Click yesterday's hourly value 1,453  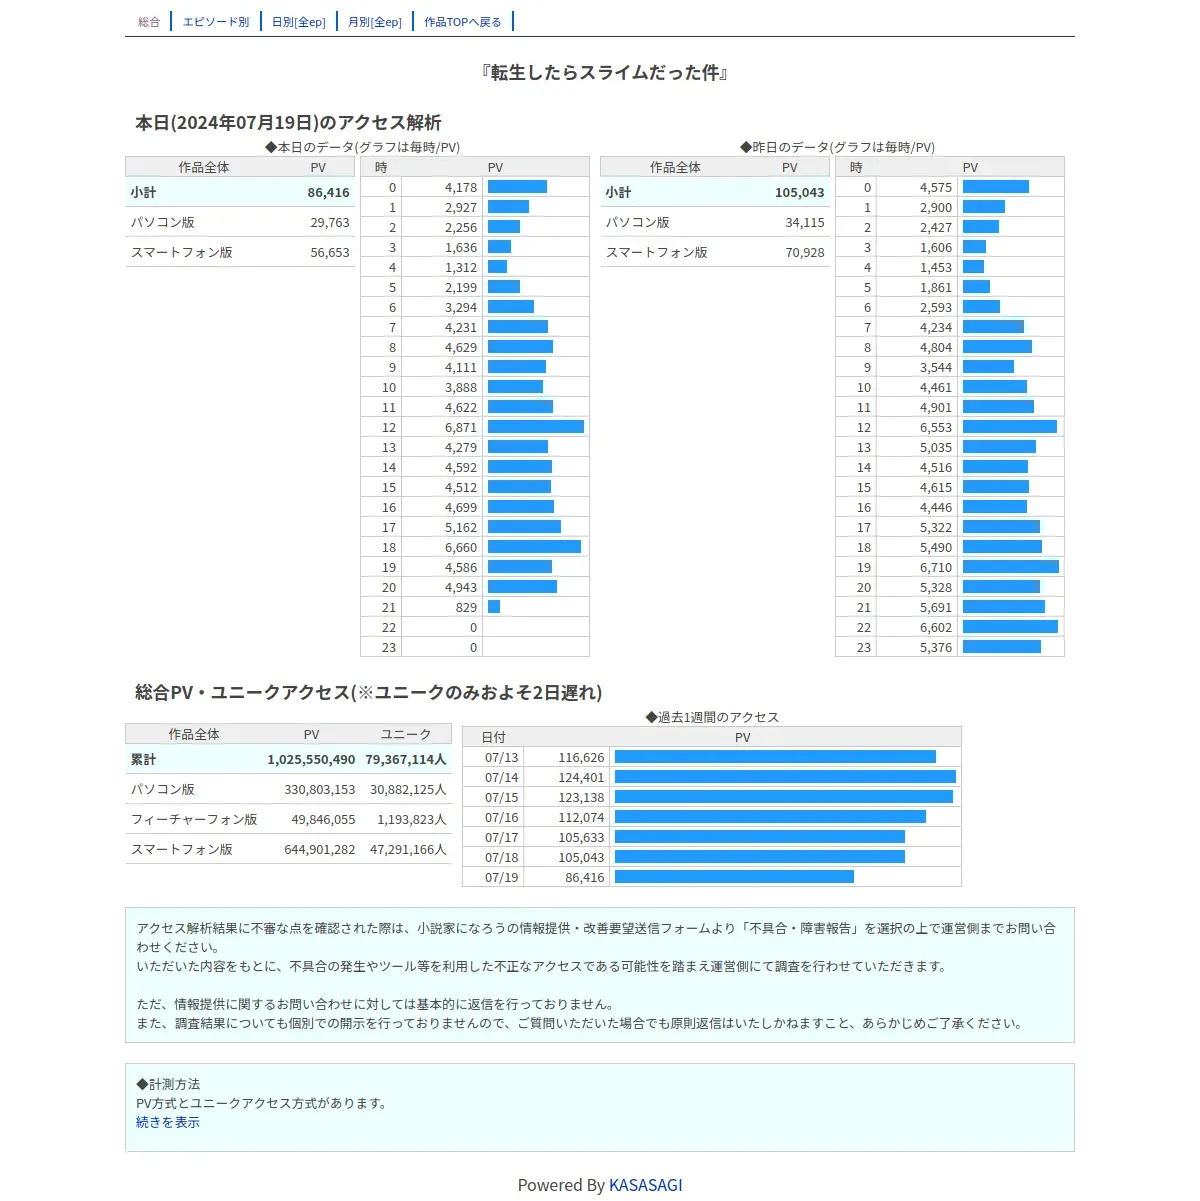[x=936, y=268]
